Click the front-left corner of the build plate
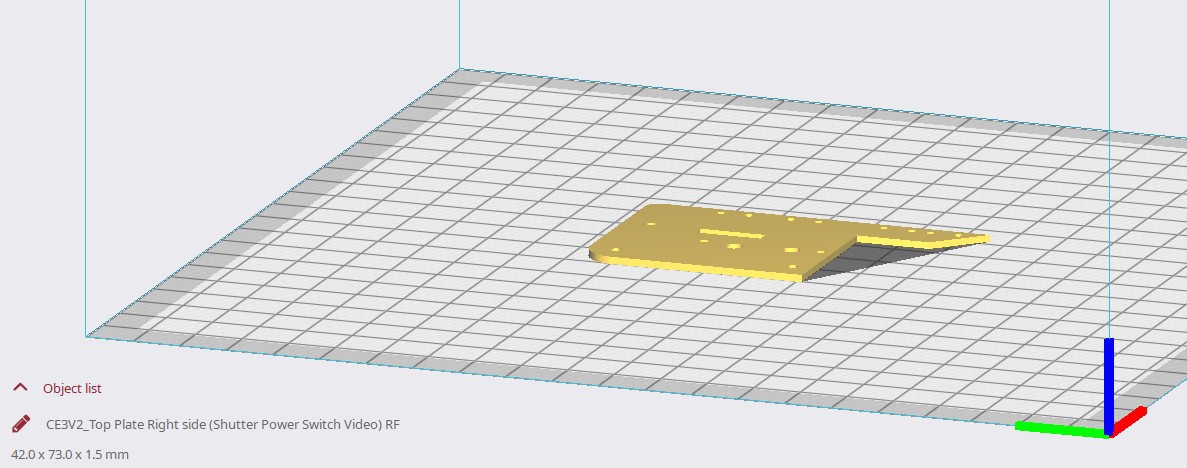This screenshot has width=1187, height=468. [87, 336]
